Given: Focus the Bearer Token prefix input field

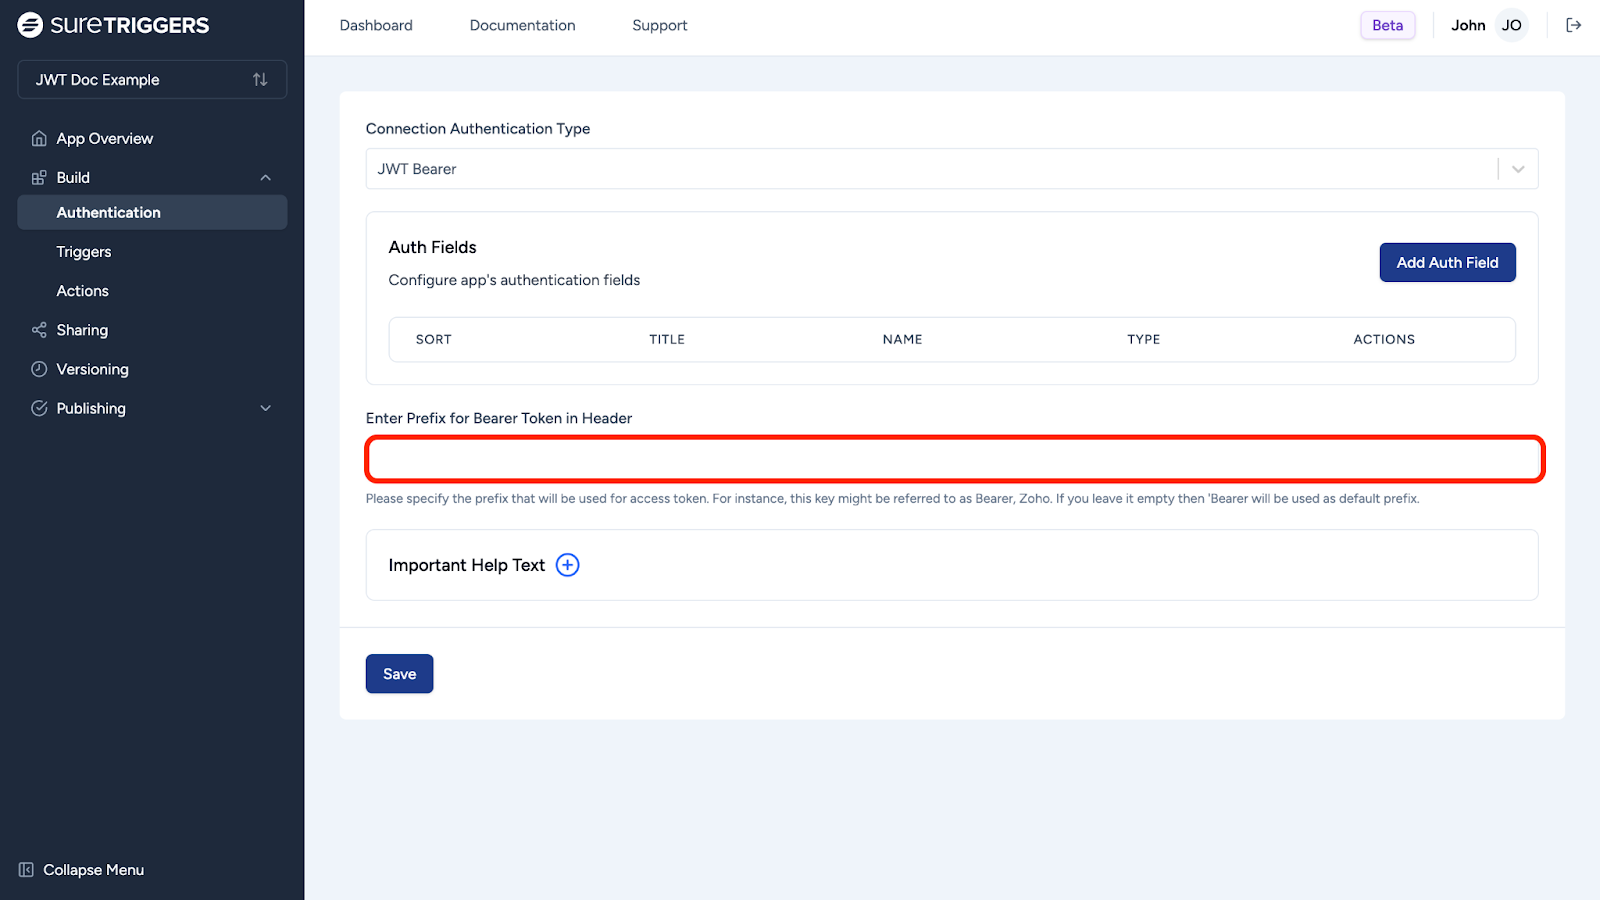Looking at the screenshot, I should pyautogui.click(x=954, y=460).
